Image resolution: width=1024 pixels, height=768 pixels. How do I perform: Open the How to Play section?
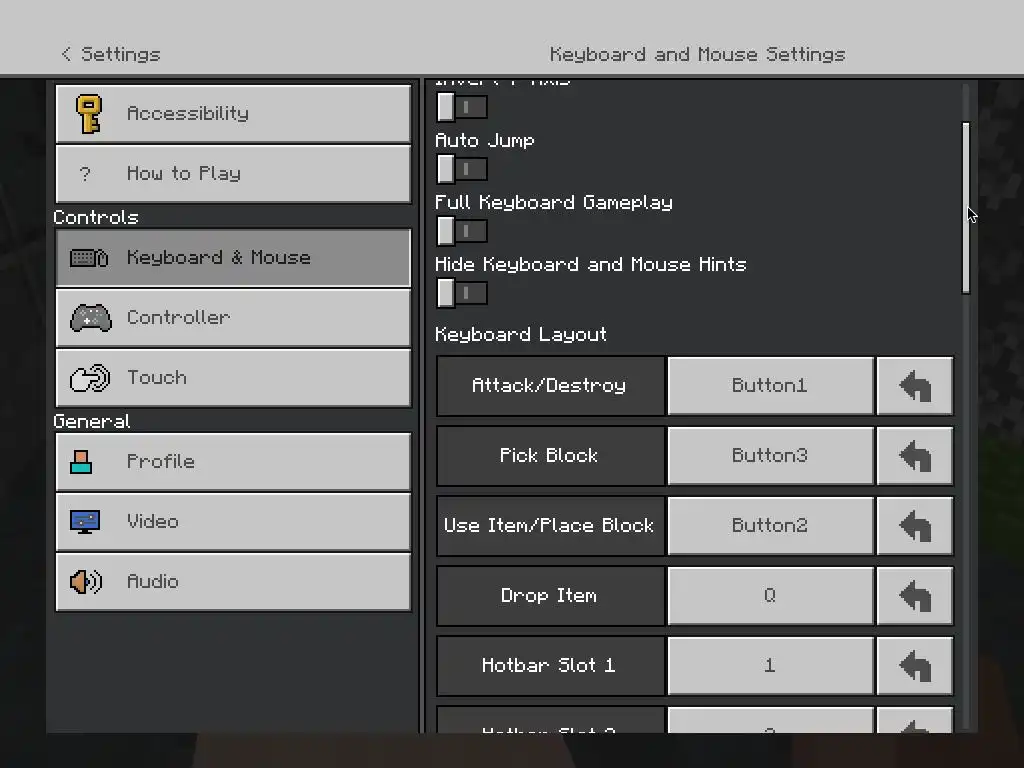[x=233, y=174]
